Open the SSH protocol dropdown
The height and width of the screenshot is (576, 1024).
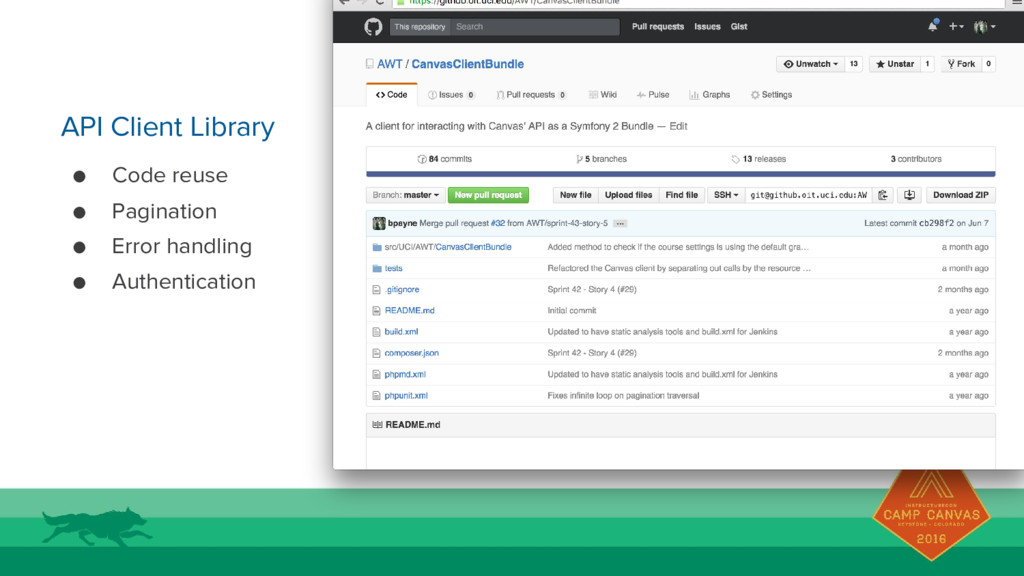pos(726,195)
